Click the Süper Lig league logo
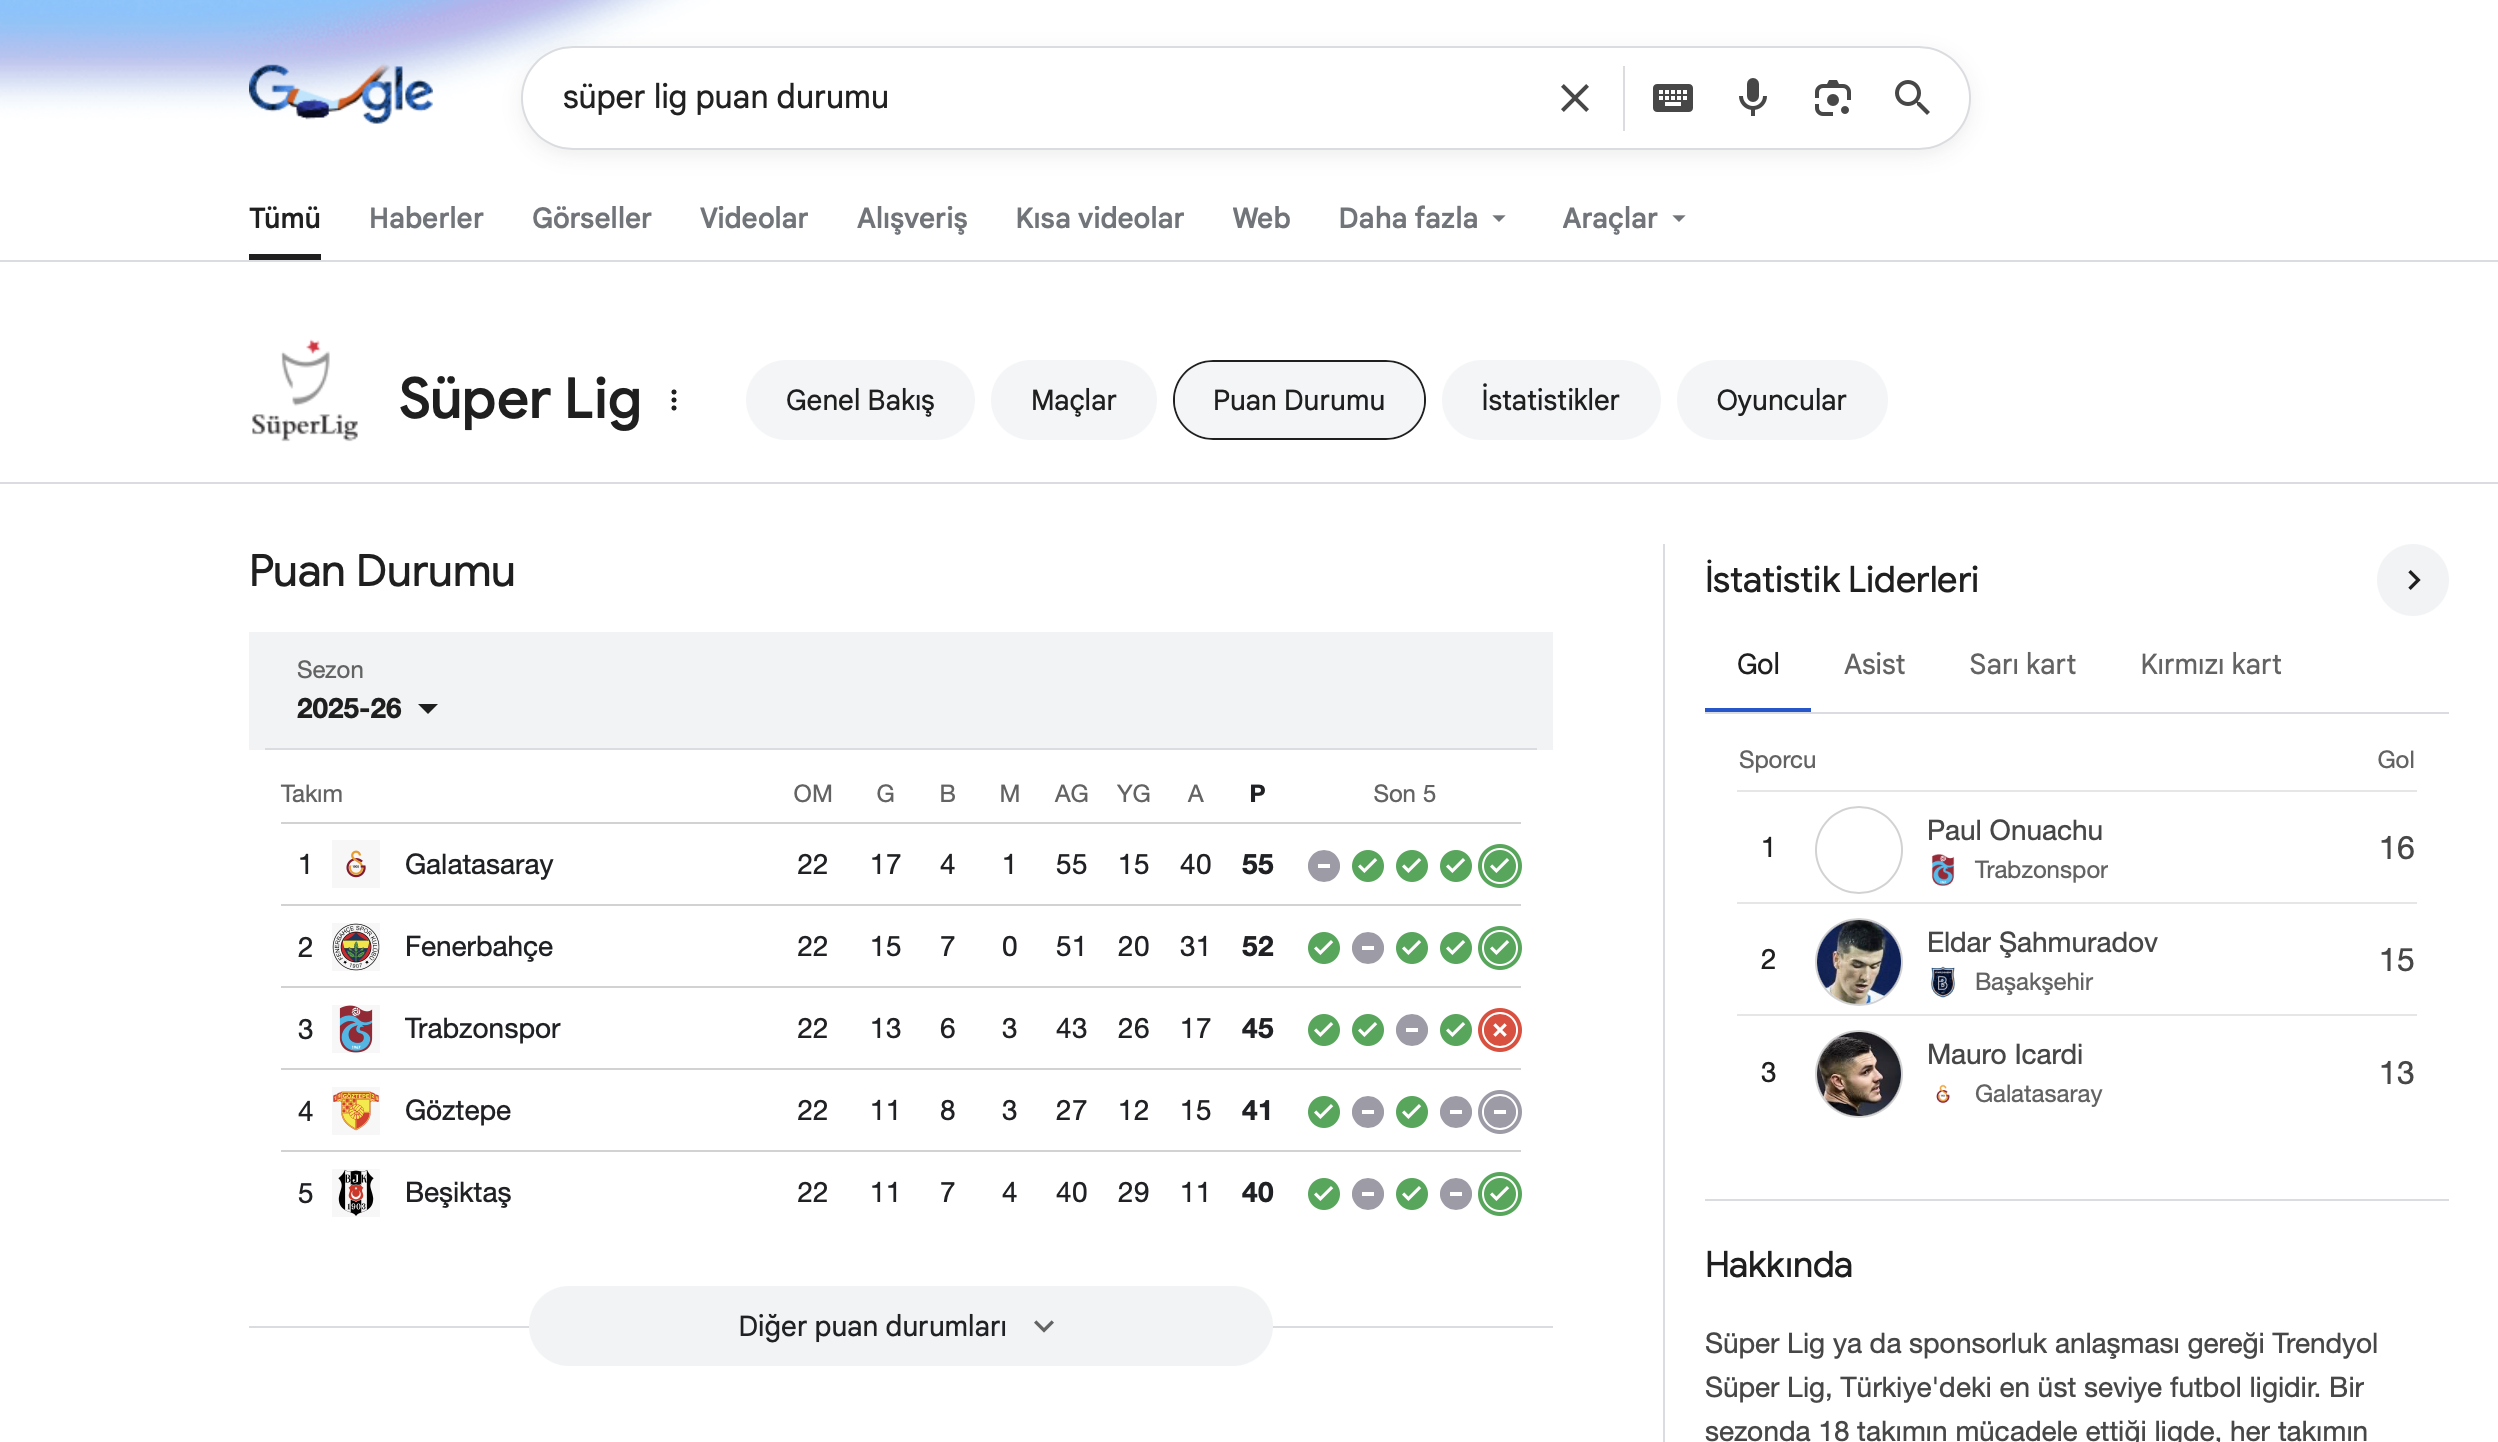Viewport: 2498px width, 1442px height. (304, 390)
